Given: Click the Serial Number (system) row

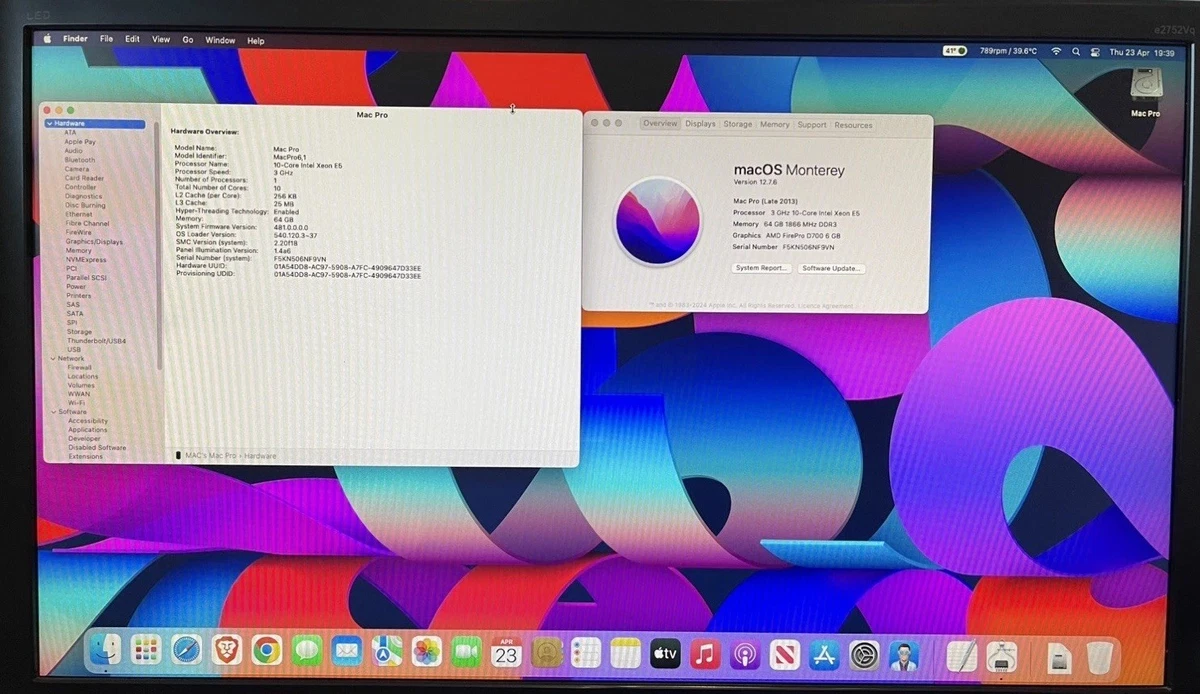Looking at the screenshot, I should point(250,258).
